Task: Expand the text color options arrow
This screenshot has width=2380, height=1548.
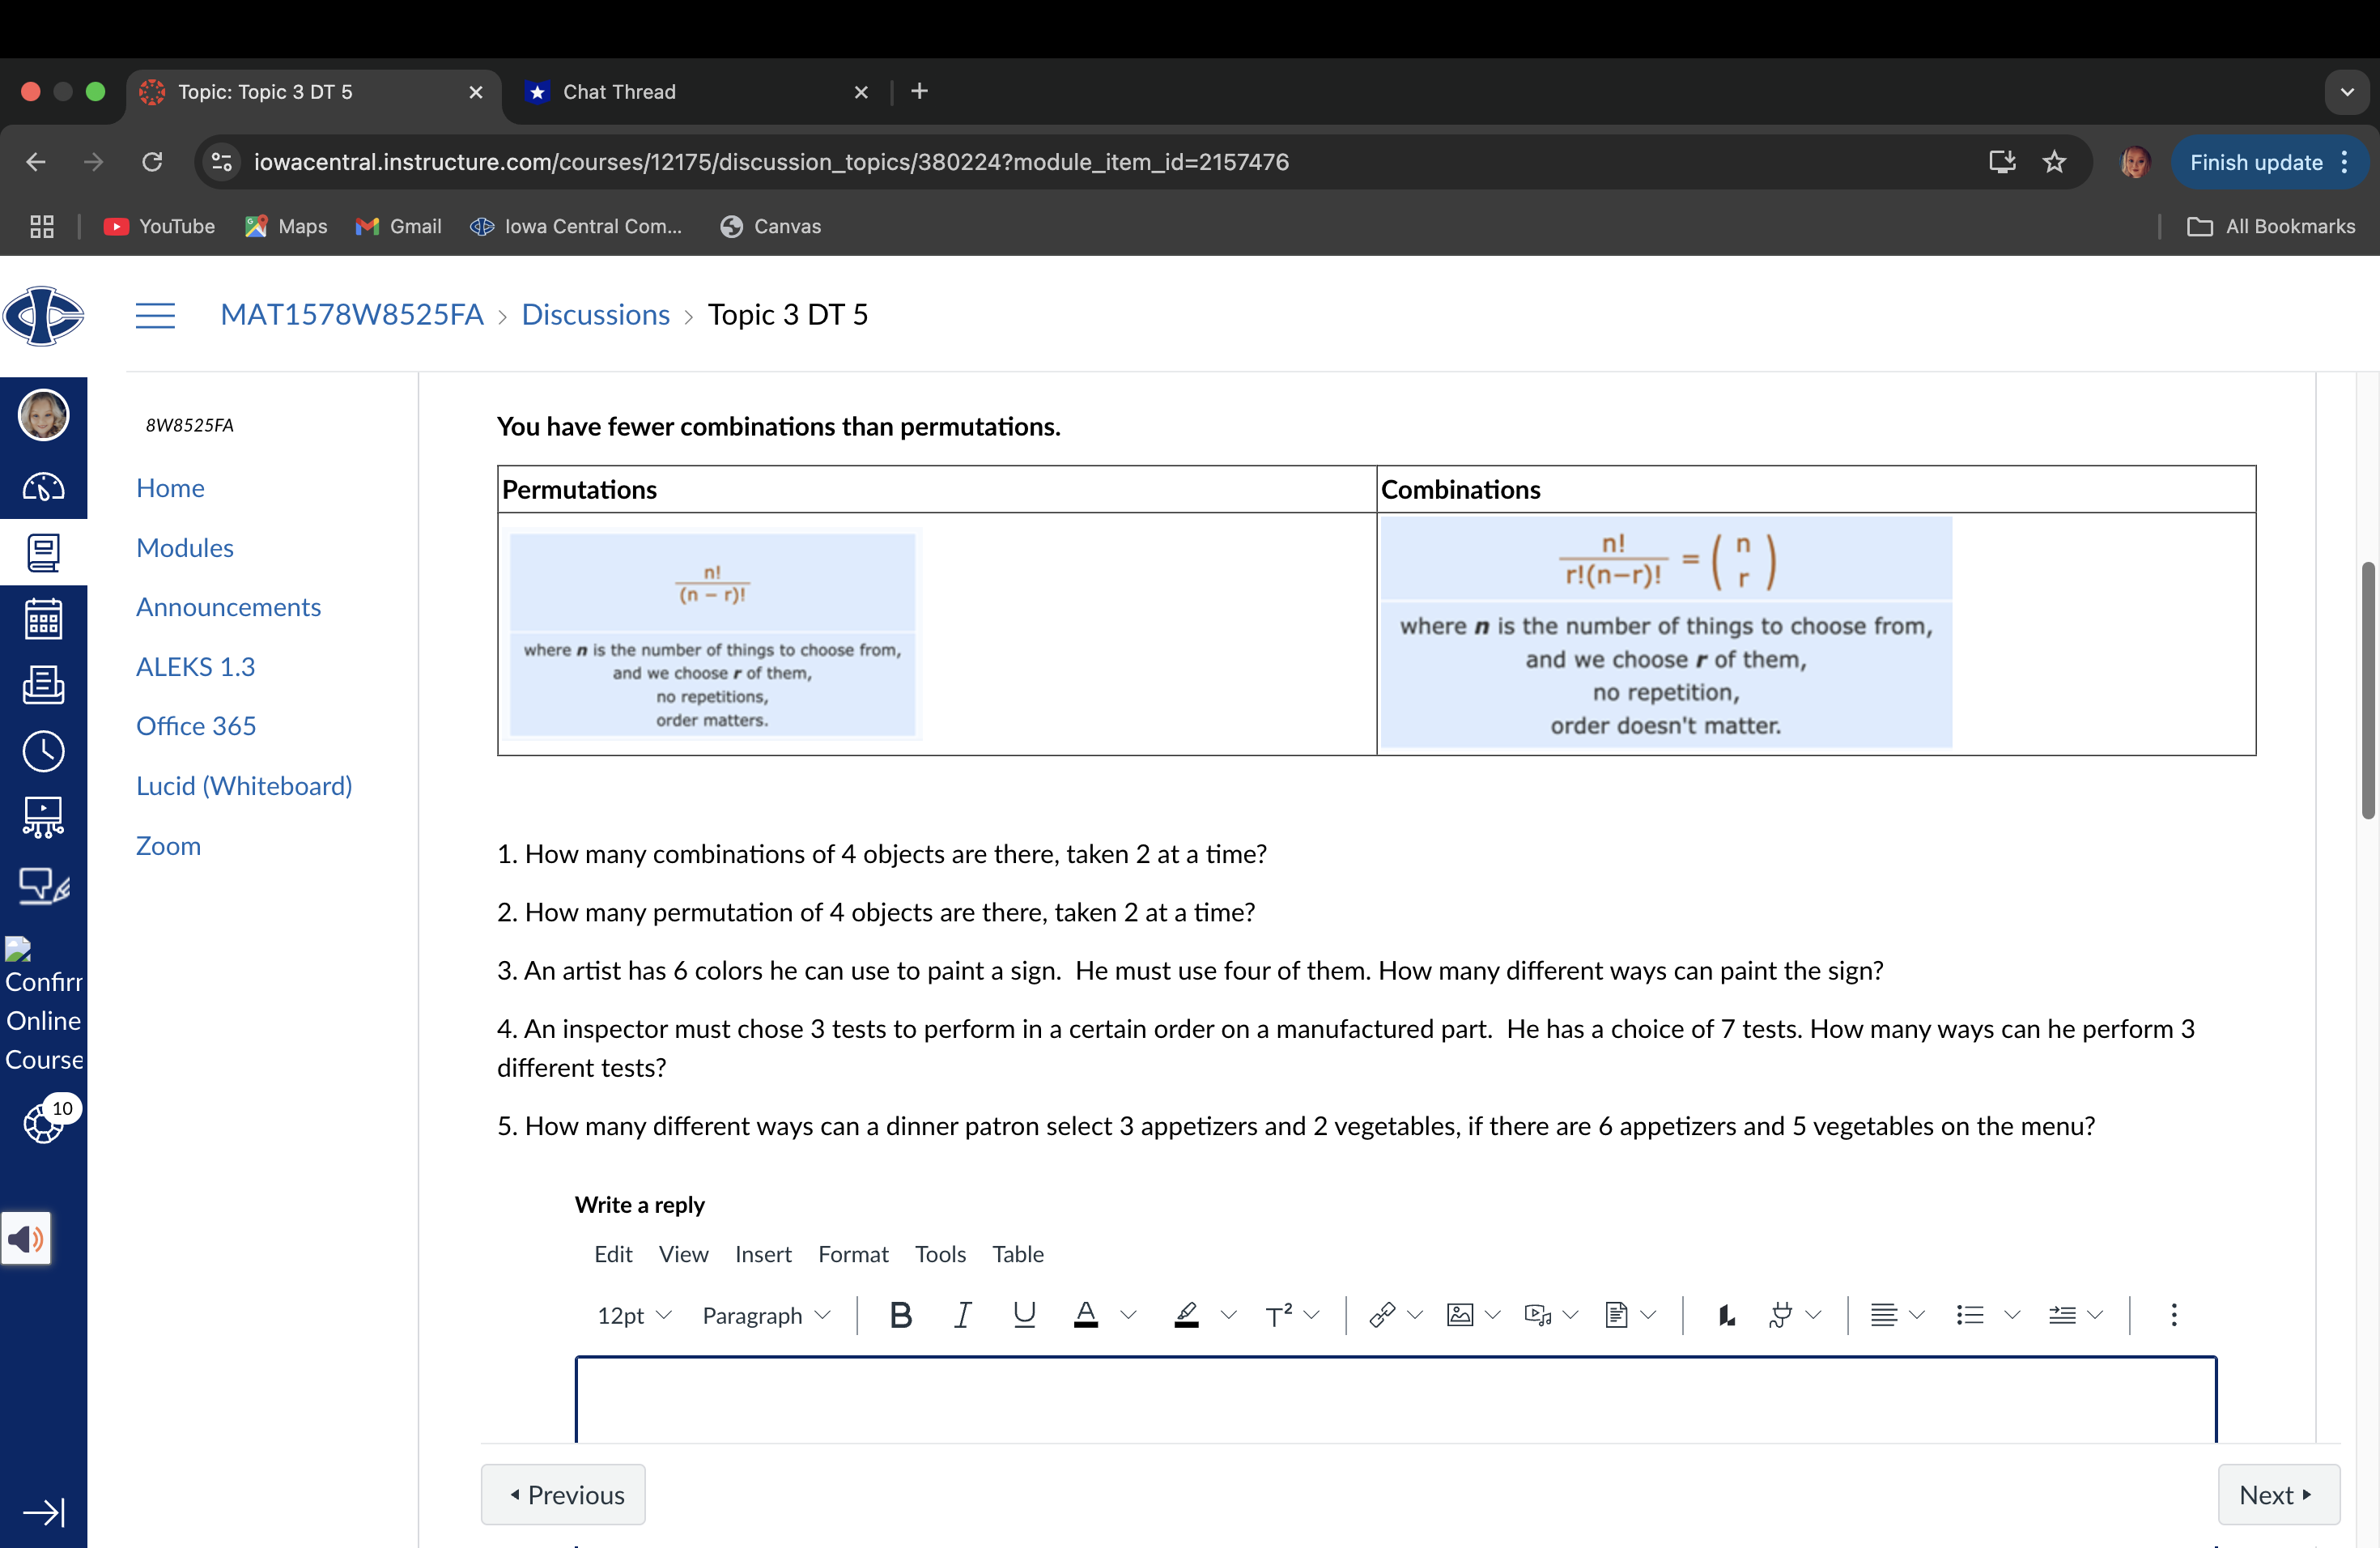Action: pos(1129,1315)
